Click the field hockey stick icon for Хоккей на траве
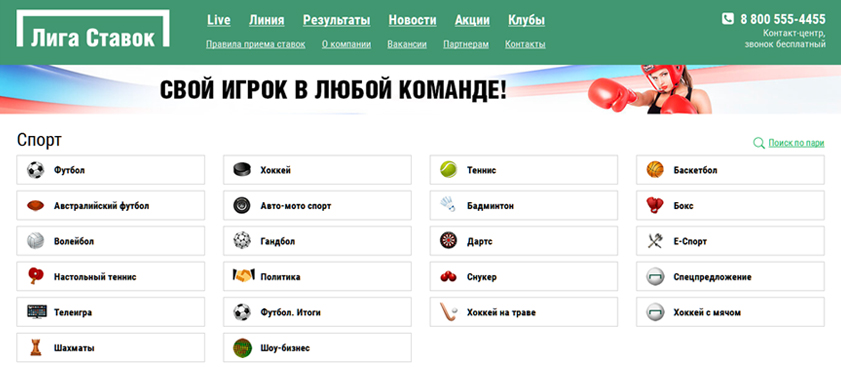841x368 pixels. click(448, 312)
